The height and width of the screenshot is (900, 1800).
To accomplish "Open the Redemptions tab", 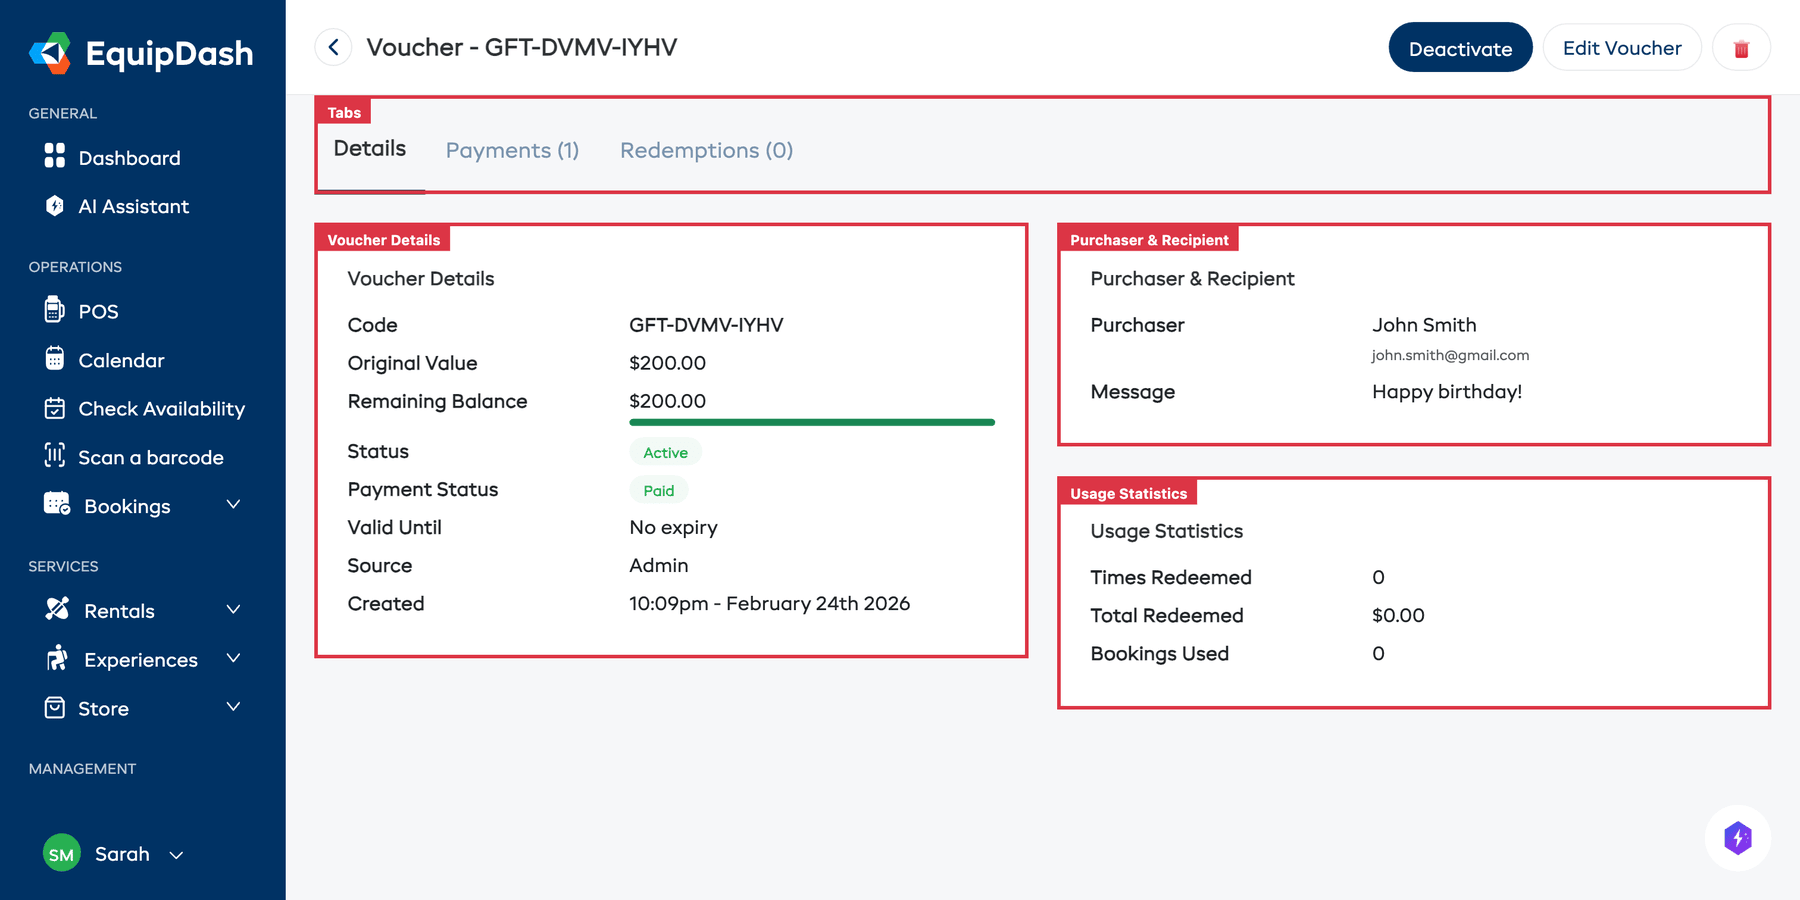I will [706, 150].
